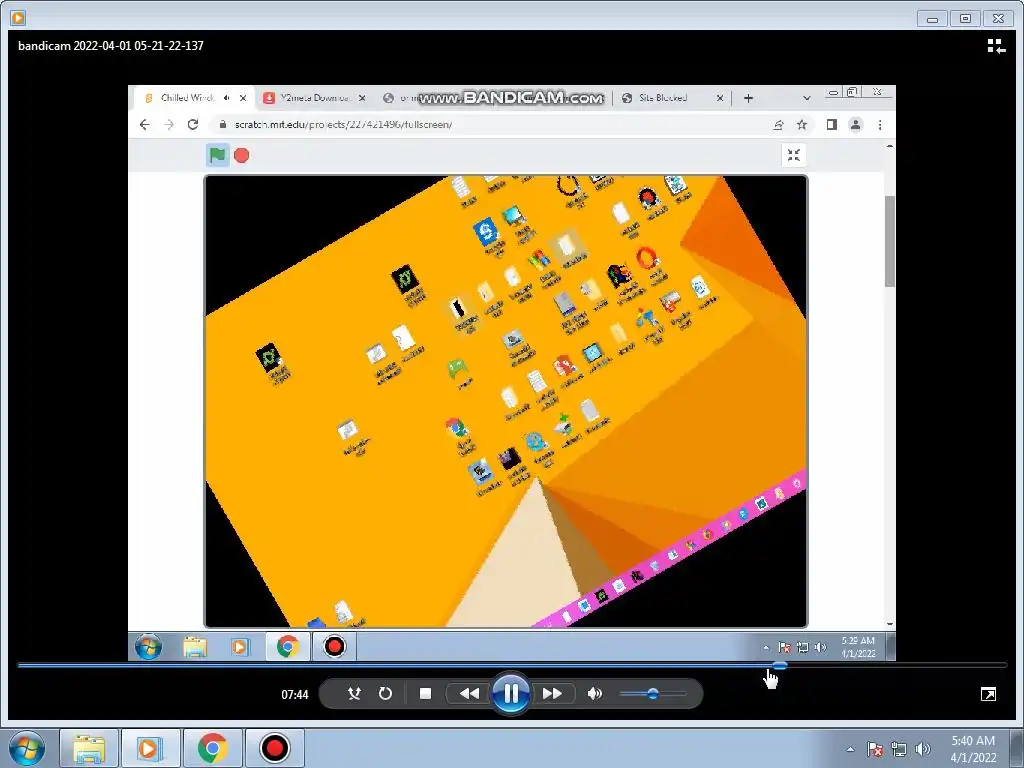Toggle repeat mode in Media Player
The height and width of the screenshot is (768, 1024).
(385, 694)
